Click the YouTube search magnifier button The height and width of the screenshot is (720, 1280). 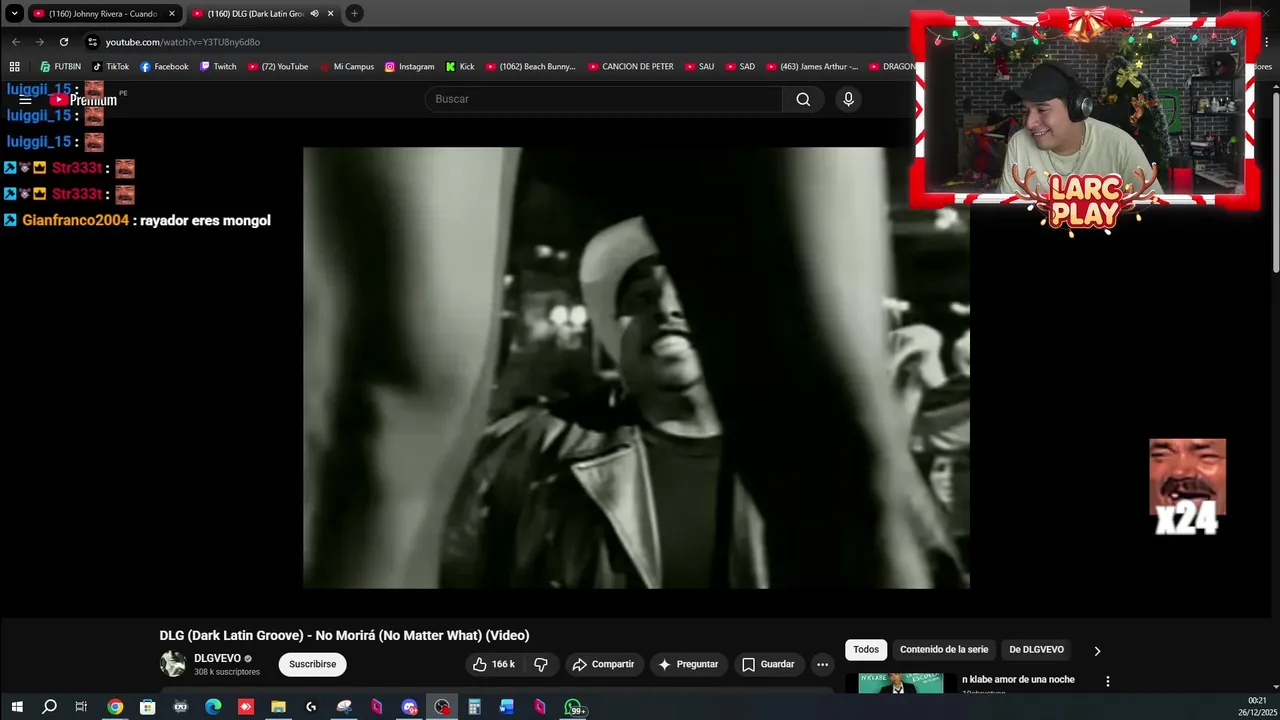[803, 99]
